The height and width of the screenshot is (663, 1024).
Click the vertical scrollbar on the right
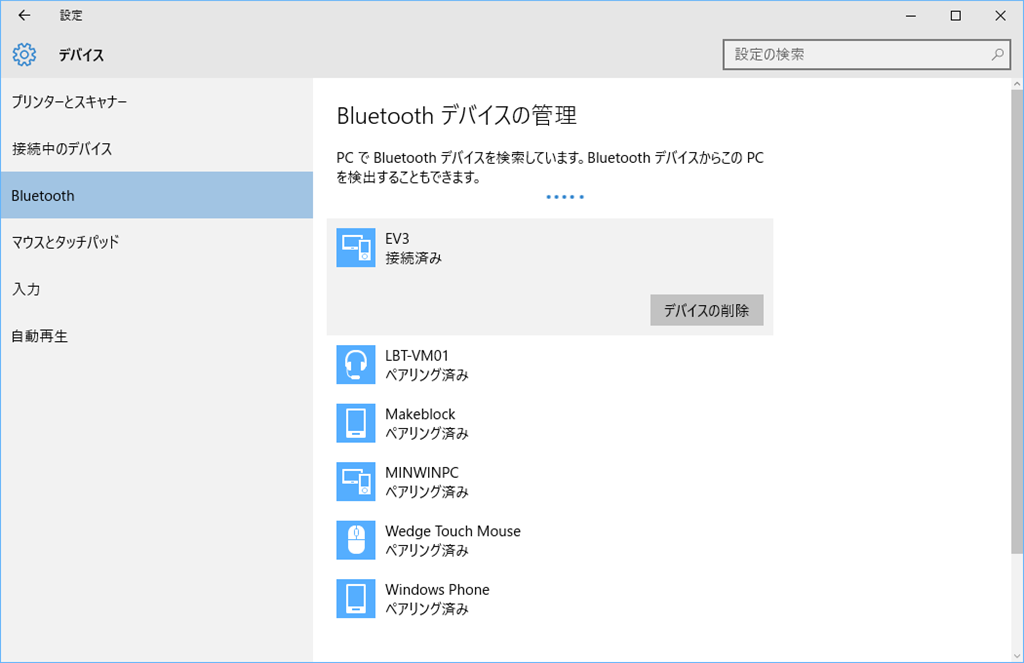(x=1016, y=320)
